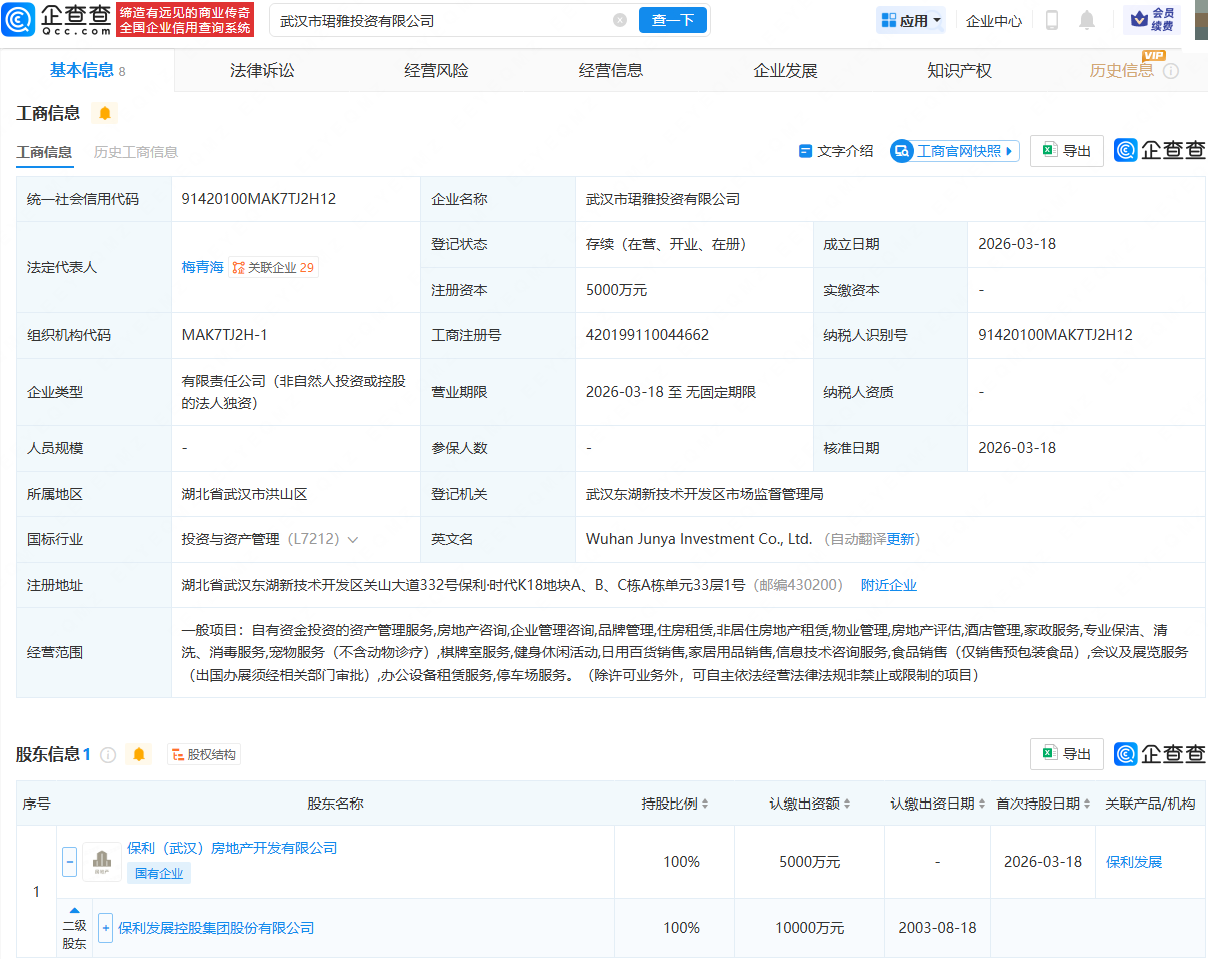Click the 企查查 logo icon top left

(18, 19)
